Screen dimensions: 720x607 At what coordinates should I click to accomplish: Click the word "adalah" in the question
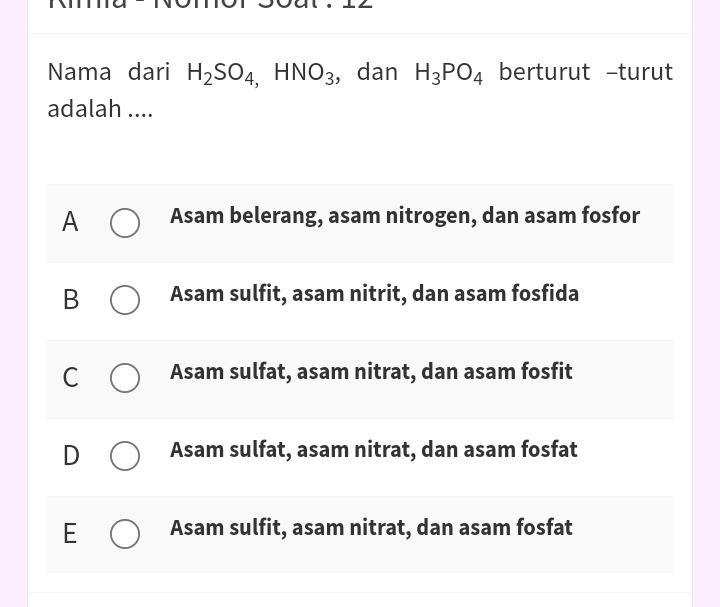(x=85, y=108)
